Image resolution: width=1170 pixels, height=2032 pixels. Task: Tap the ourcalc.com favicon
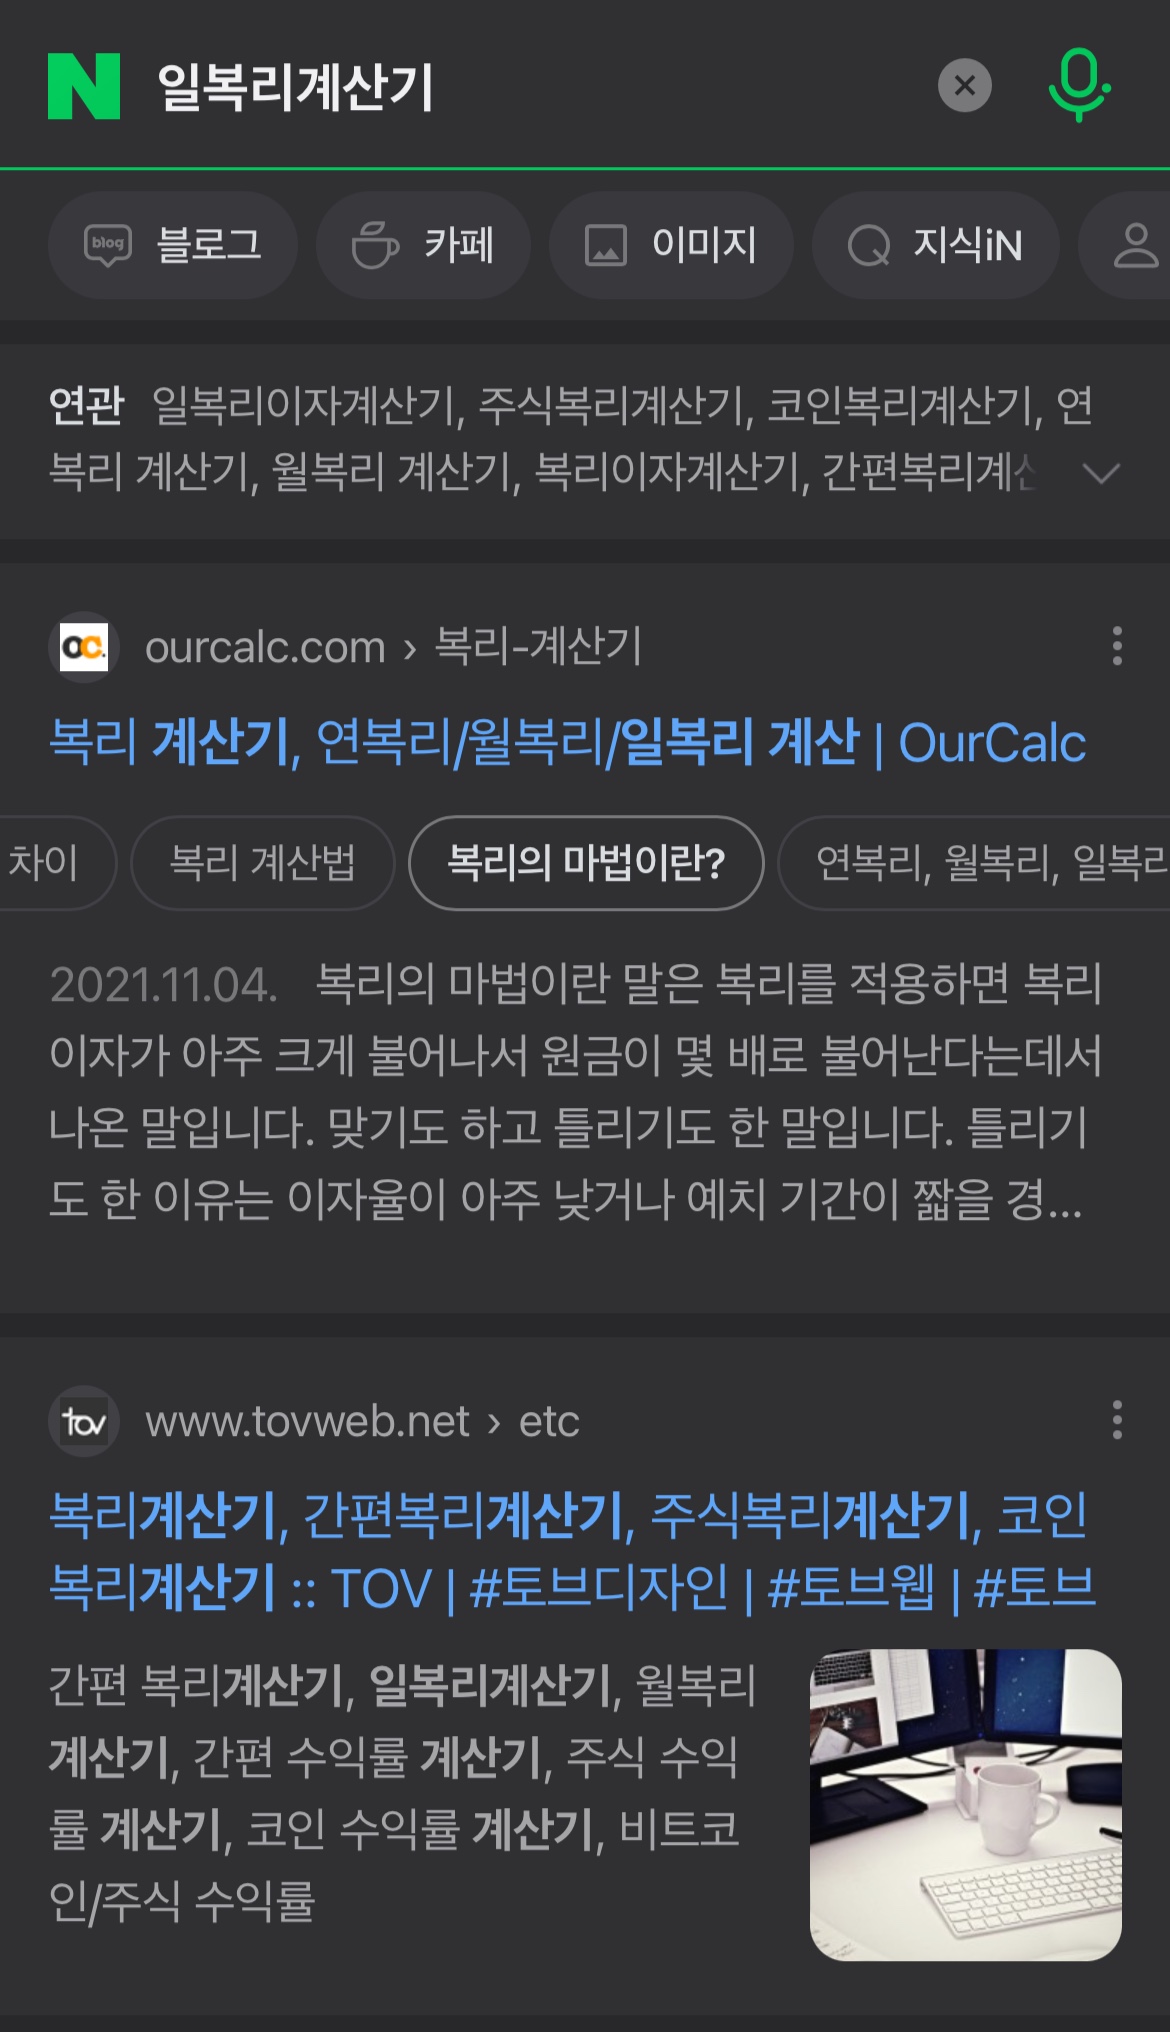[84, 647]
